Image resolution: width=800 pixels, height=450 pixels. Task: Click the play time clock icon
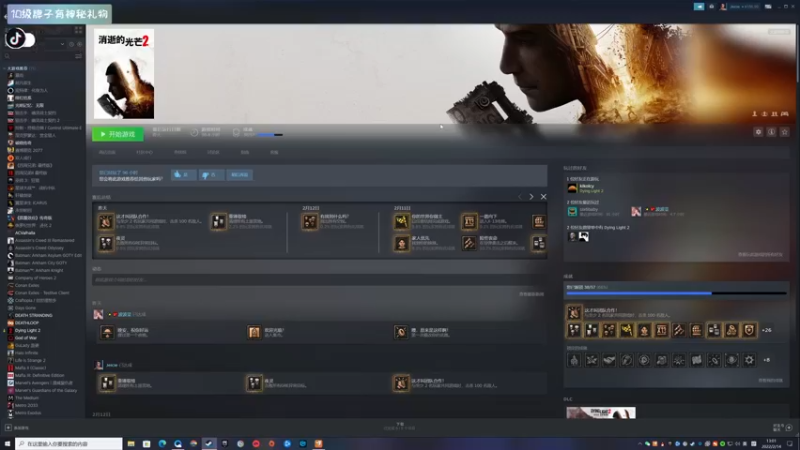tap(194, 133)
